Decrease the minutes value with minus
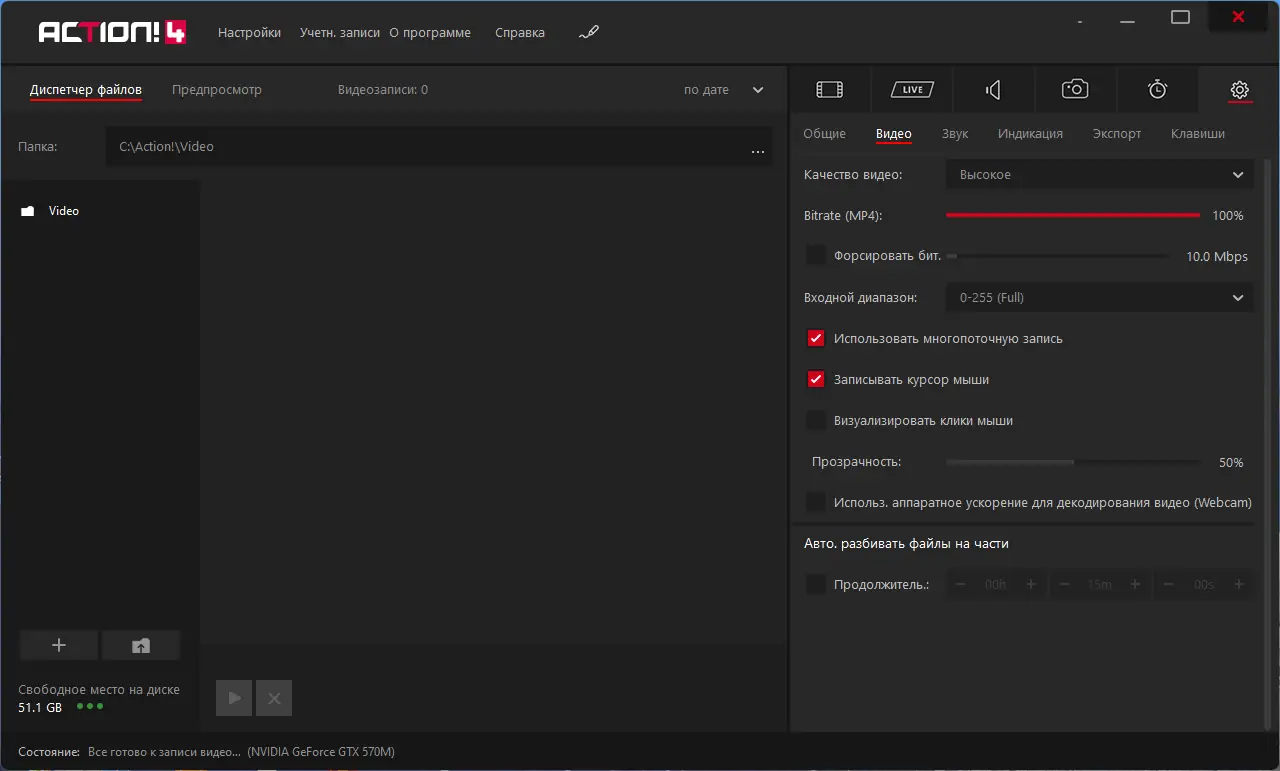Image resolution: width=1280 pixels, height=771 pixels. 1064,584
